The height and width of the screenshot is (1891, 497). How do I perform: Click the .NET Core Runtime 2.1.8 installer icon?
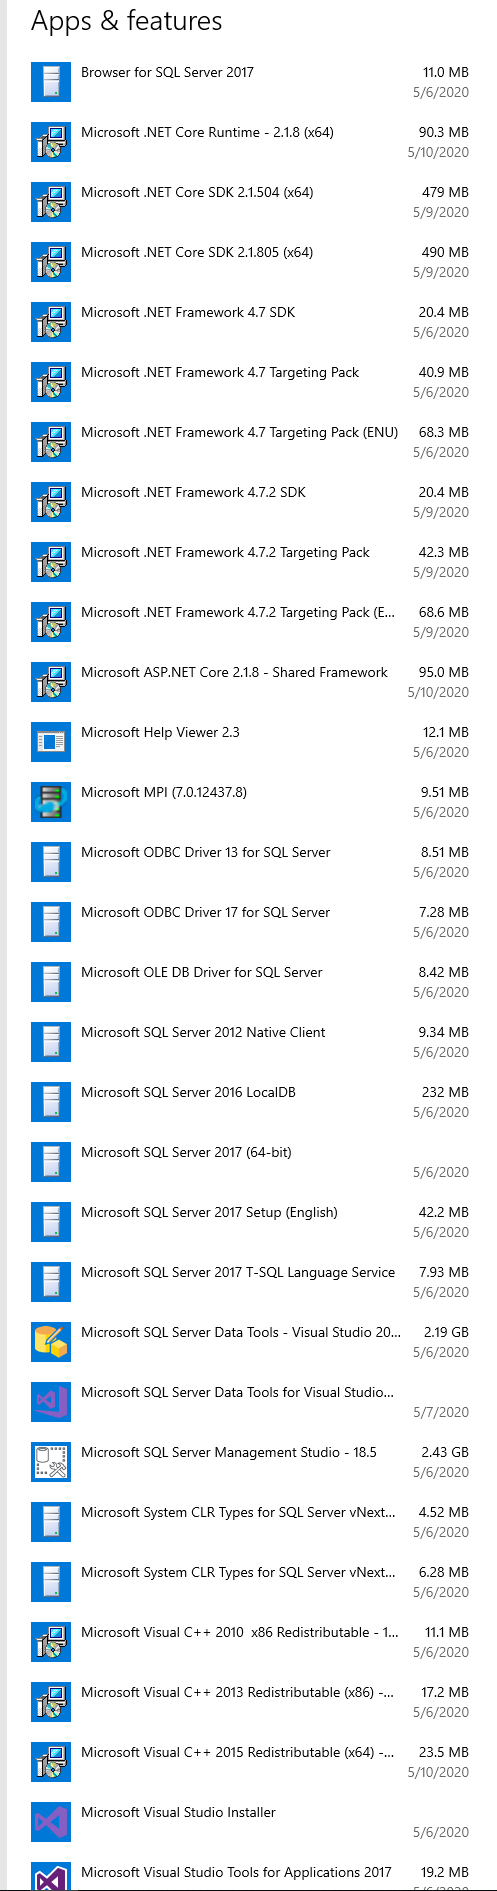pos(51,142)
